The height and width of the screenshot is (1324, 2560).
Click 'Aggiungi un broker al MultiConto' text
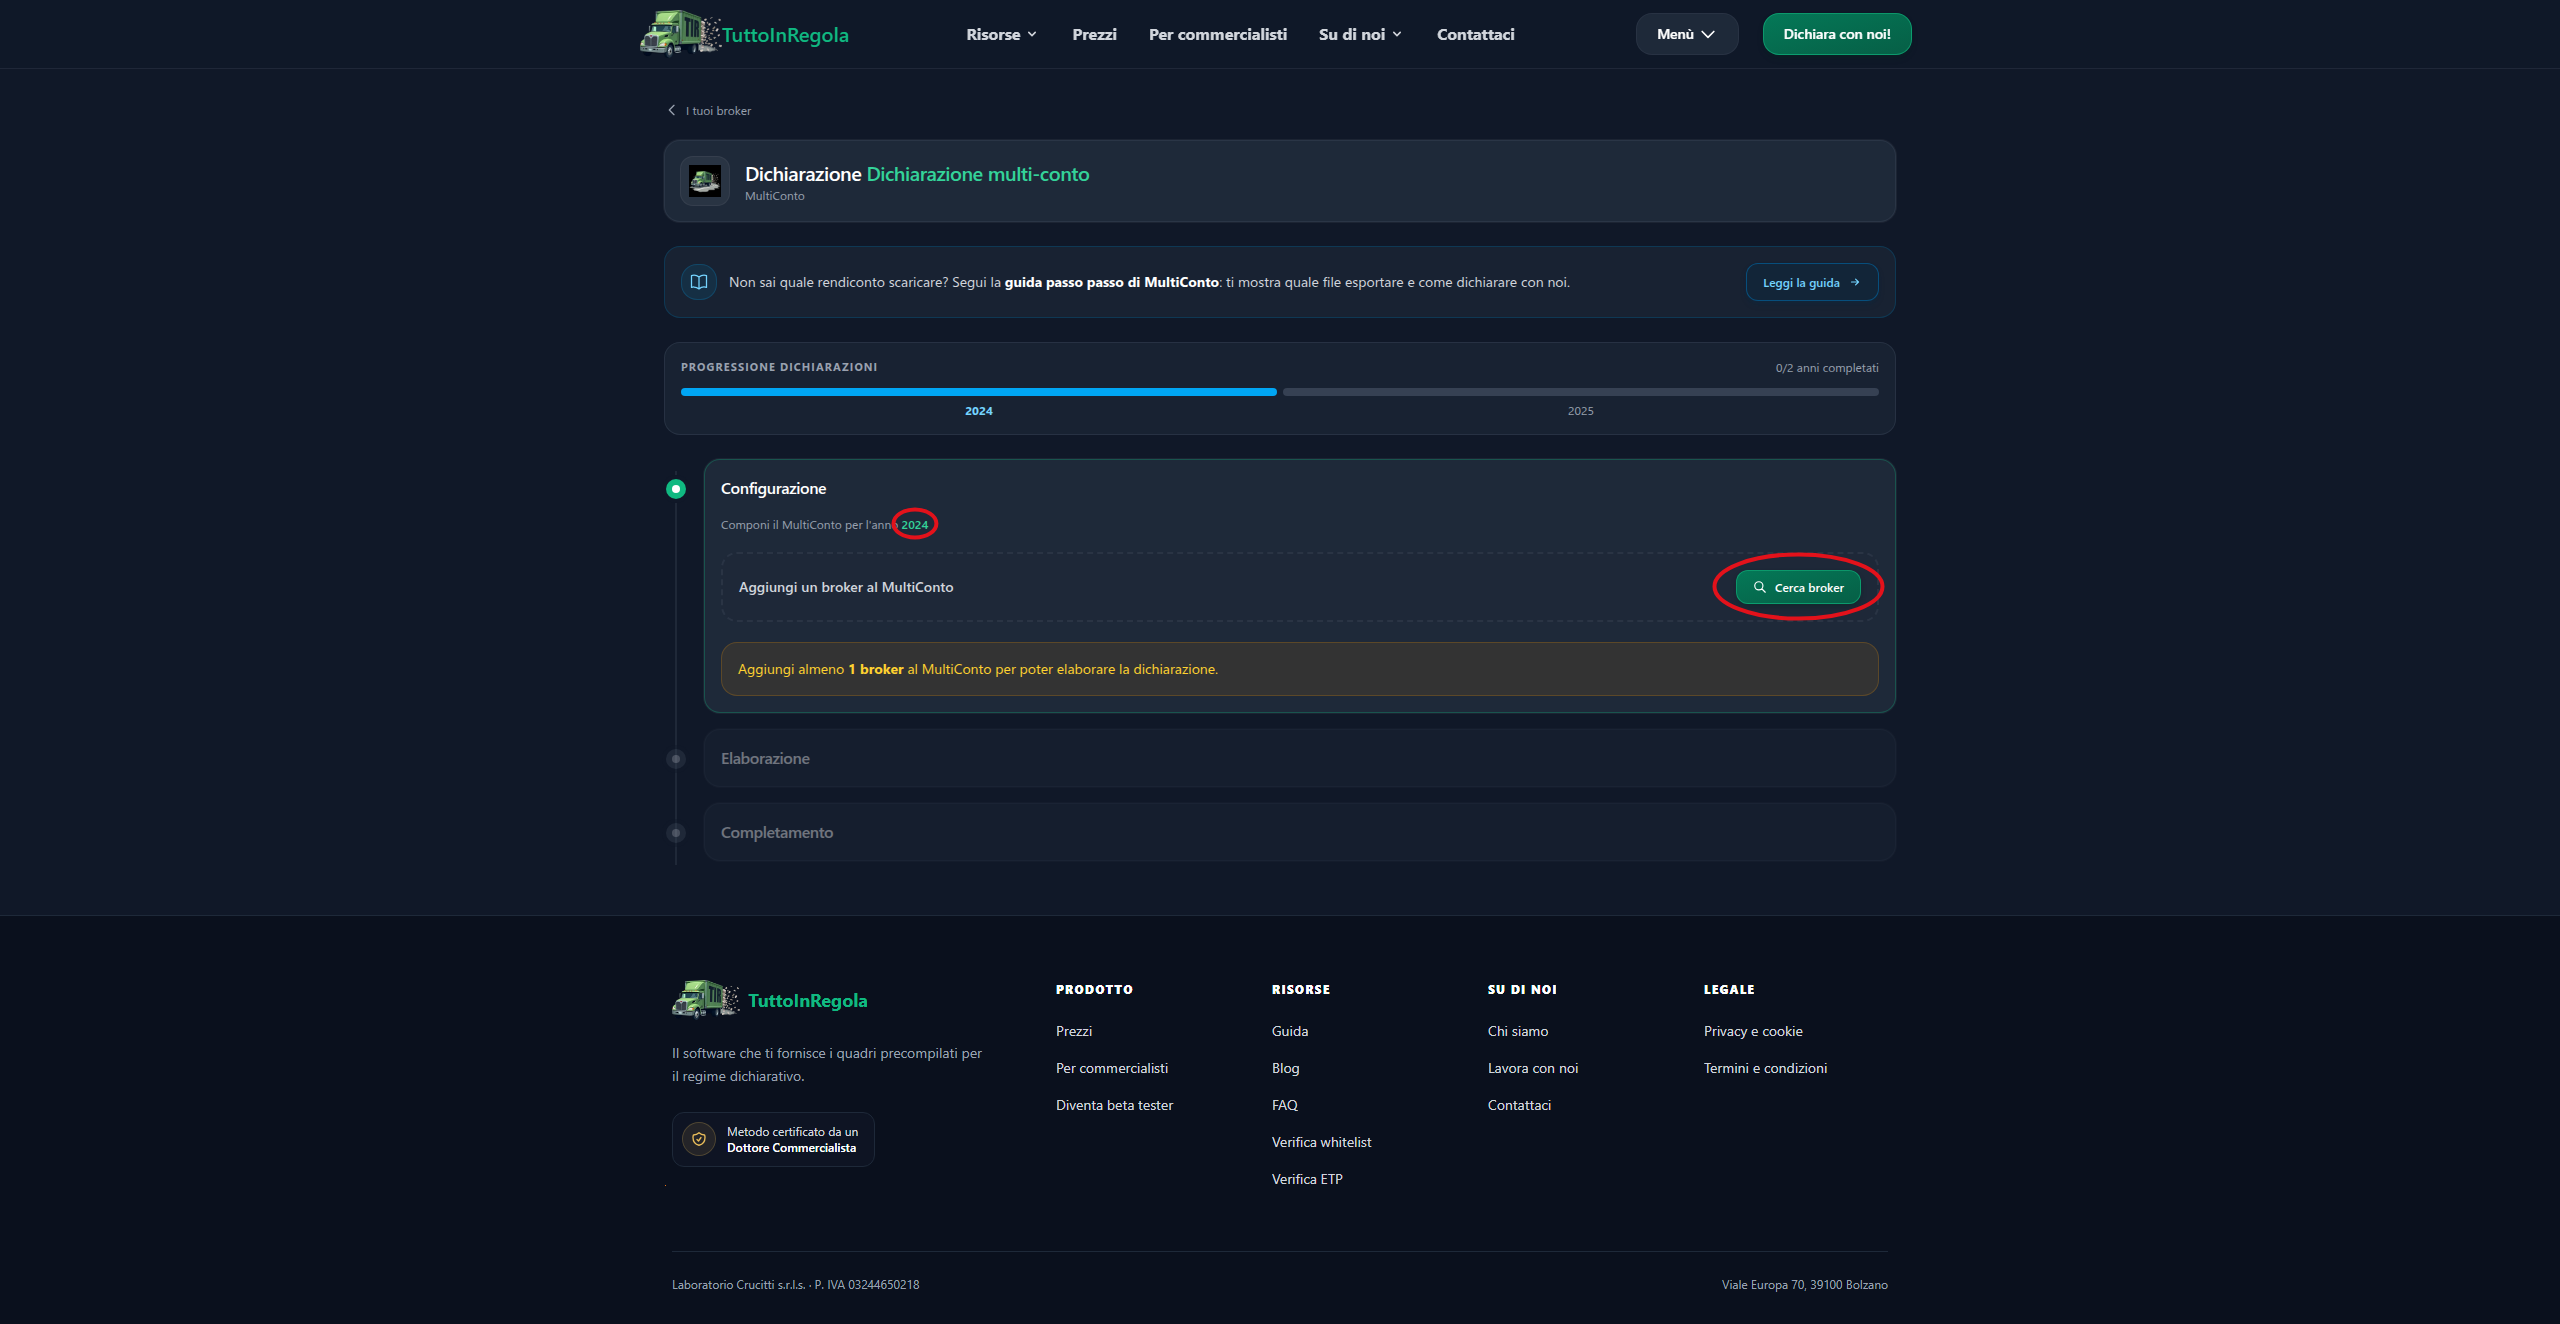tap(846, 587)
